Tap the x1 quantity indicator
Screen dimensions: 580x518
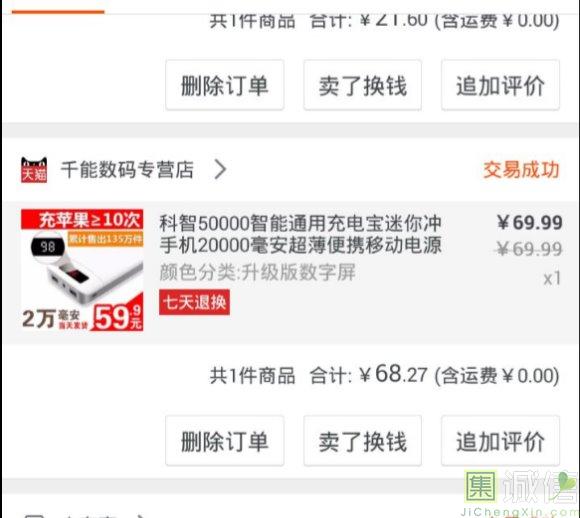(552, 279)
